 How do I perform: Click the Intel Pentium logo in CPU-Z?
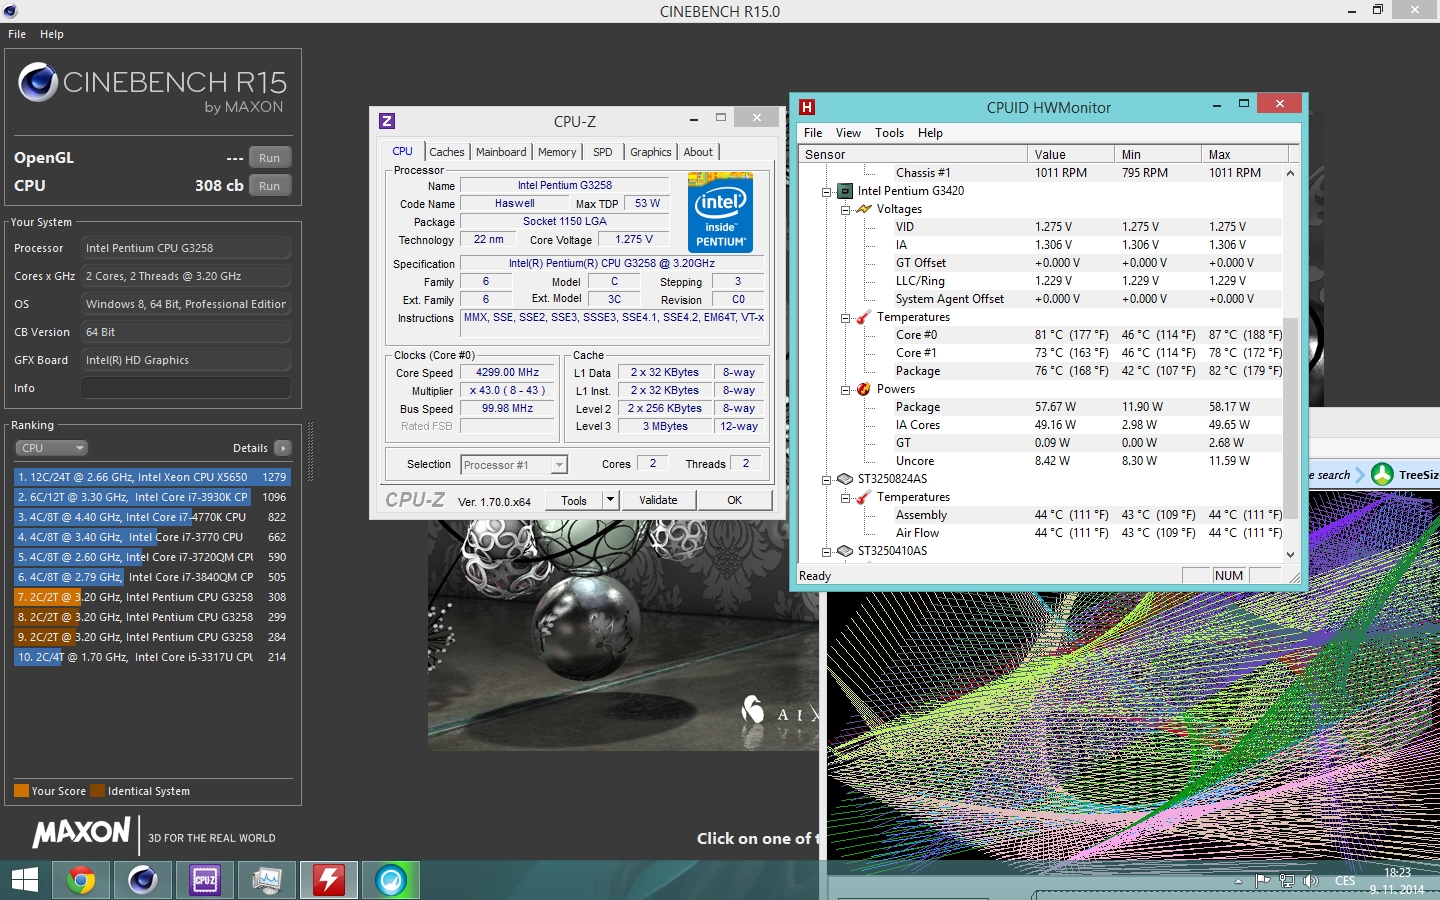point(720,212)
